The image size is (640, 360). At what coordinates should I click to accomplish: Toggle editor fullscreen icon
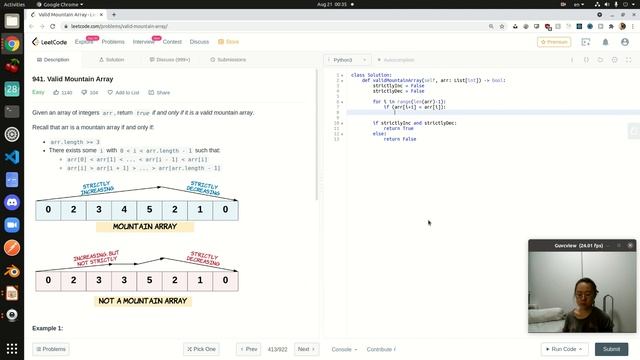tap(629, 60)
